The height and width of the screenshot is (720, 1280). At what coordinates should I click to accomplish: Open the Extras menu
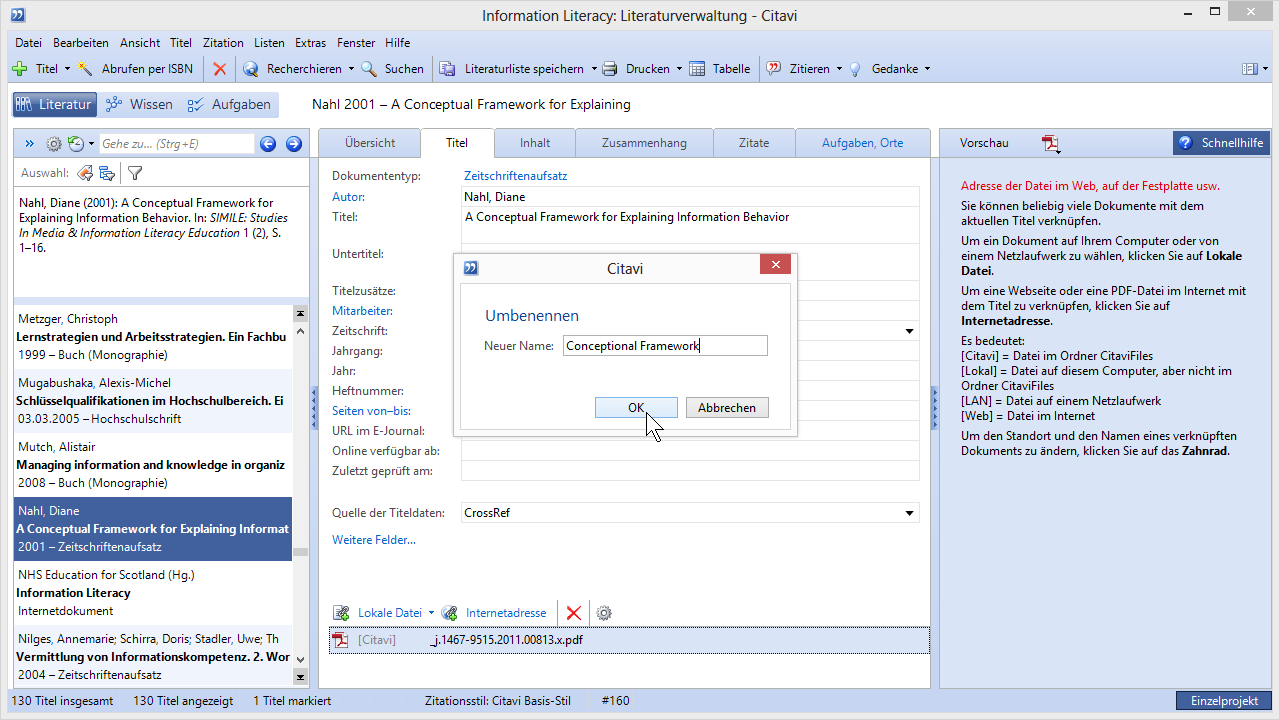(x=310, y=43)
